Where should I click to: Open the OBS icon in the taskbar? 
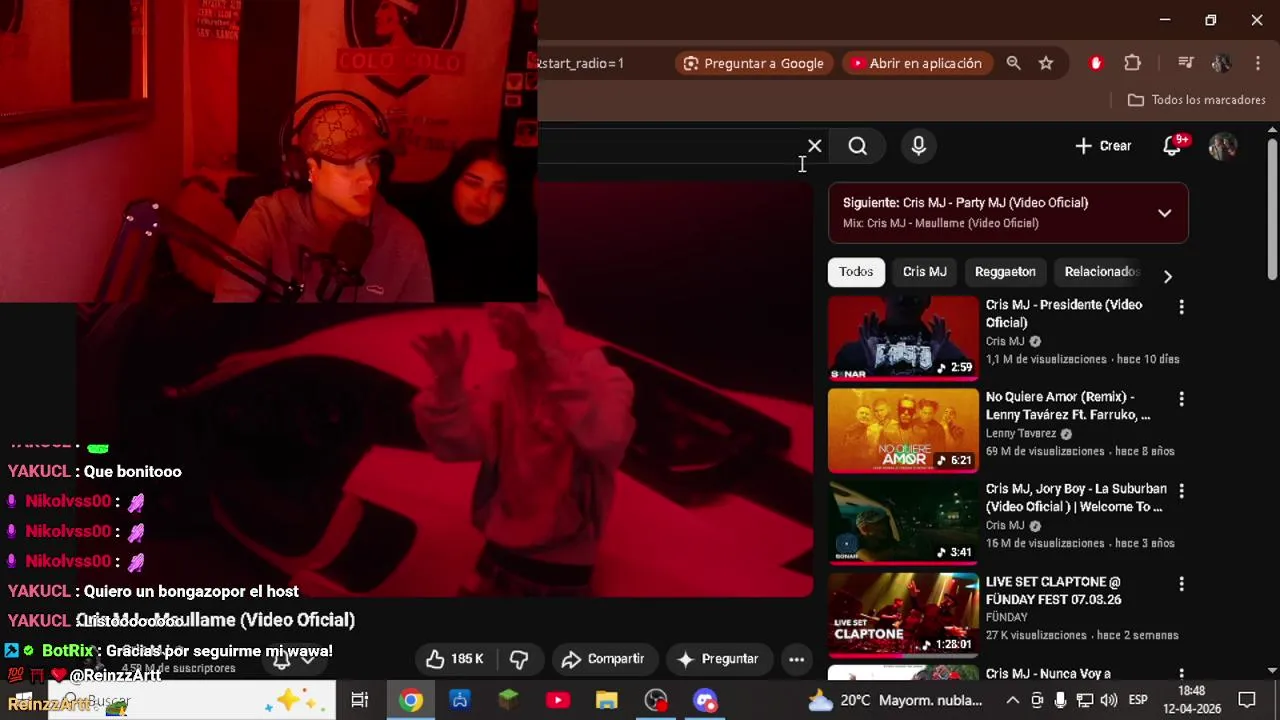click(656, 701)
